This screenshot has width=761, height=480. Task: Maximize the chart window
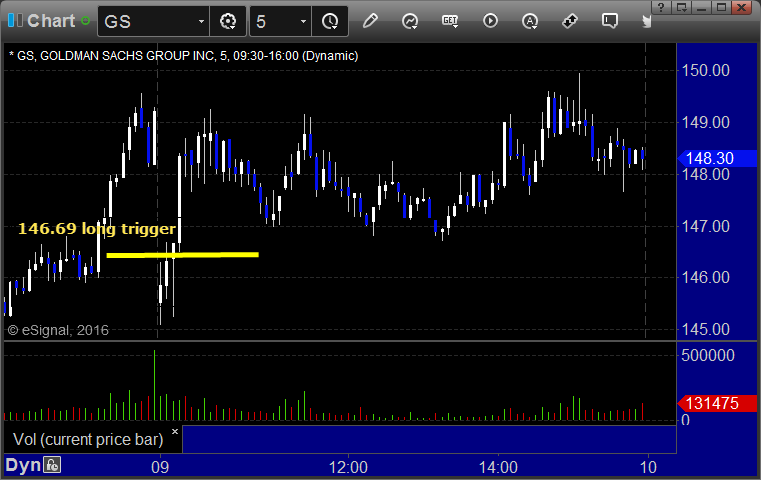(x=721, y=7)
